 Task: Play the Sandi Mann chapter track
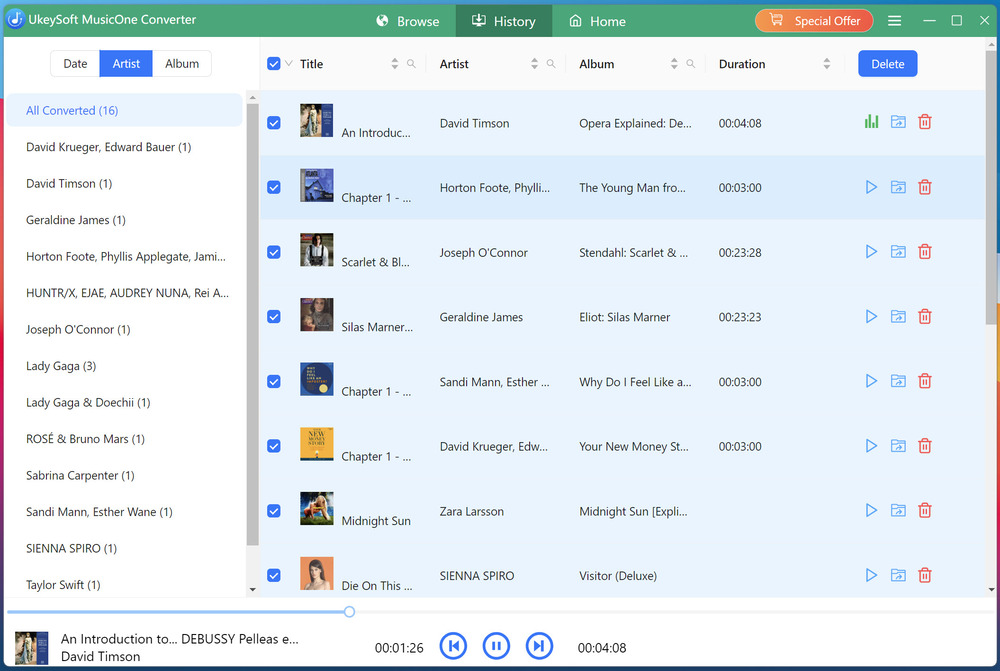[871, 381]
